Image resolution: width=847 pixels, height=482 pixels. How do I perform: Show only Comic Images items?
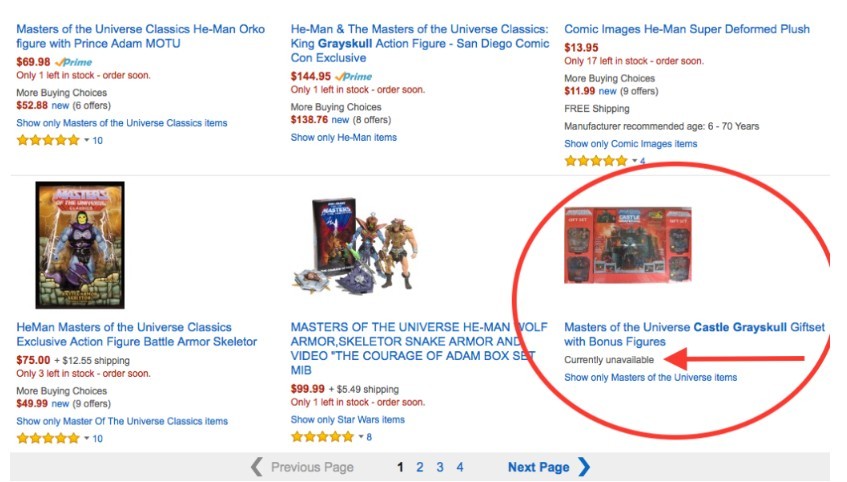click(630, 144)
